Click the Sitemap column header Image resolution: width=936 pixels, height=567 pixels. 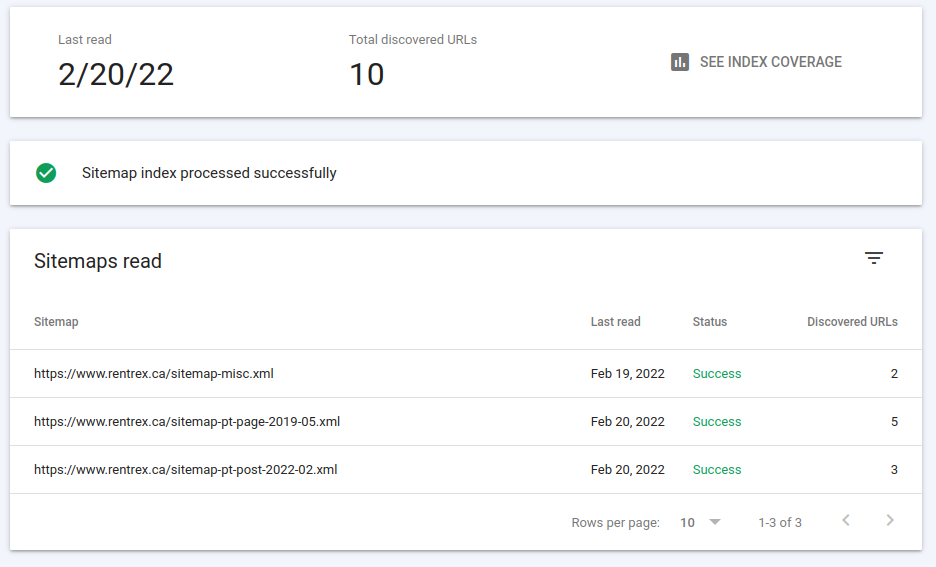(x=56, y=322)
